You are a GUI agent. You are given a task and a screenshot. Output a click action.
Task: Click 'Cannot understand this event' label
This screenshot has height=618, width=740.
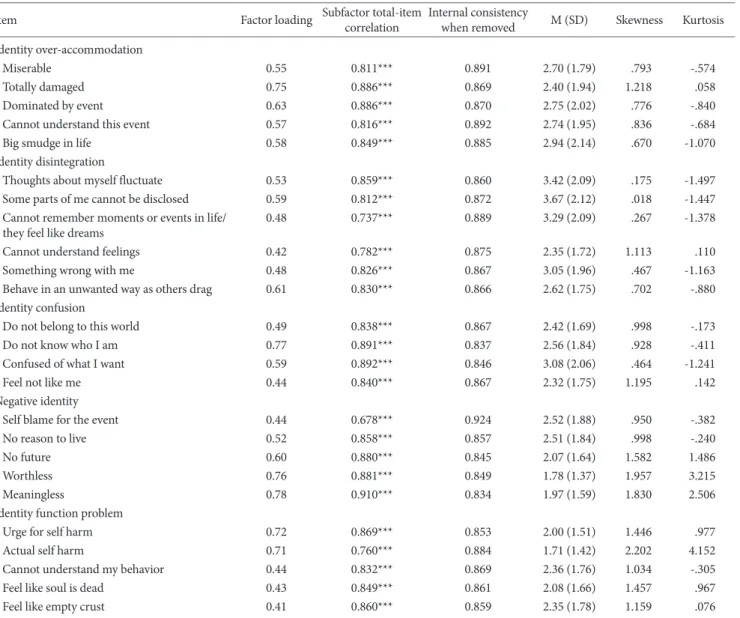tap(76, 125)
